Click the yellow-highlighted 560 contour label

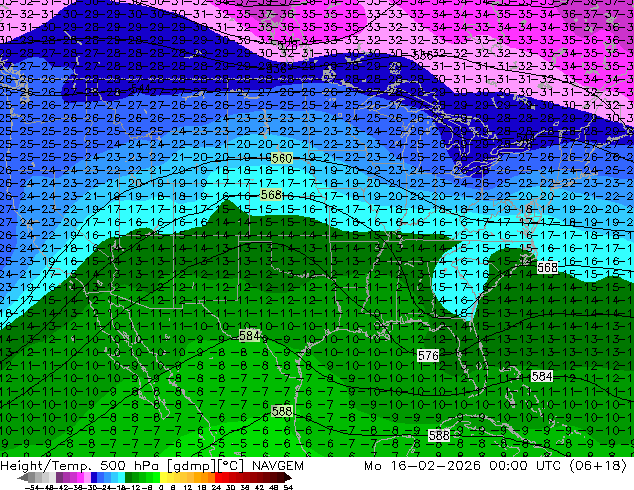pos(281,158)
